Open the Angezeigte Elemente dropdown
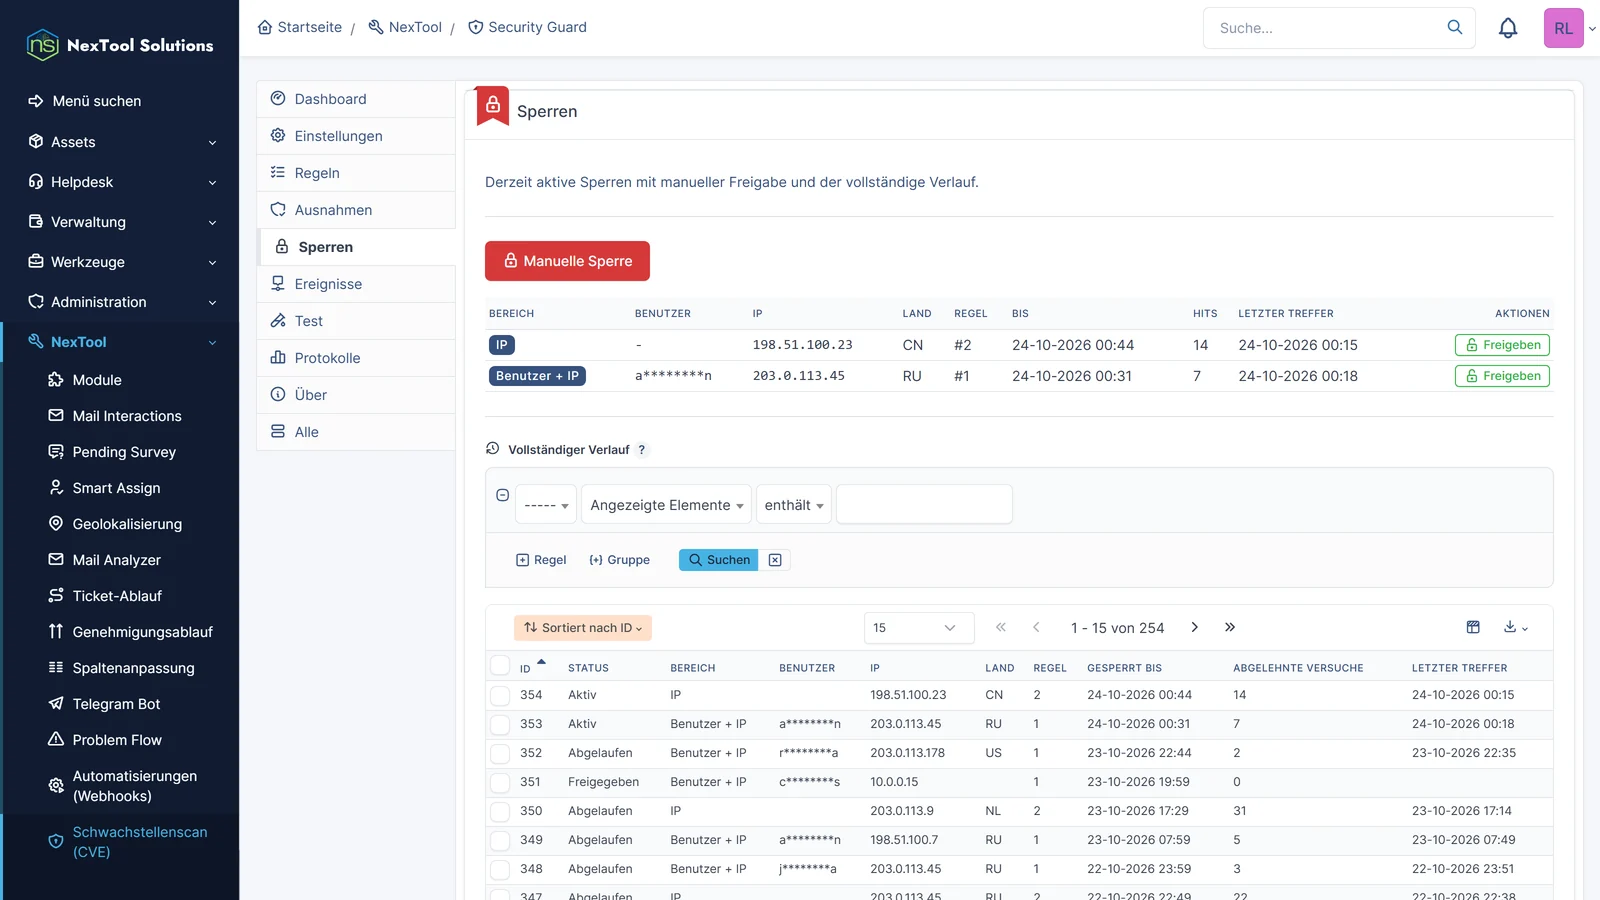1600x900 pixels. tap(666, 505)
